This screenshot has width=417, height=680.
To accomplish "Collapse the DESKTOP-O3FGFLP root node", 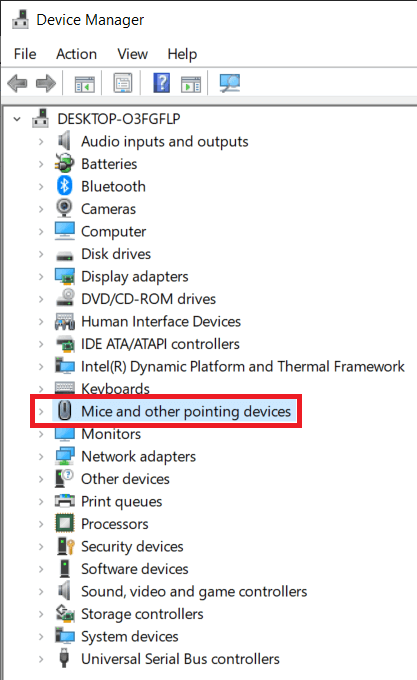I will click(x=17, y=119).
